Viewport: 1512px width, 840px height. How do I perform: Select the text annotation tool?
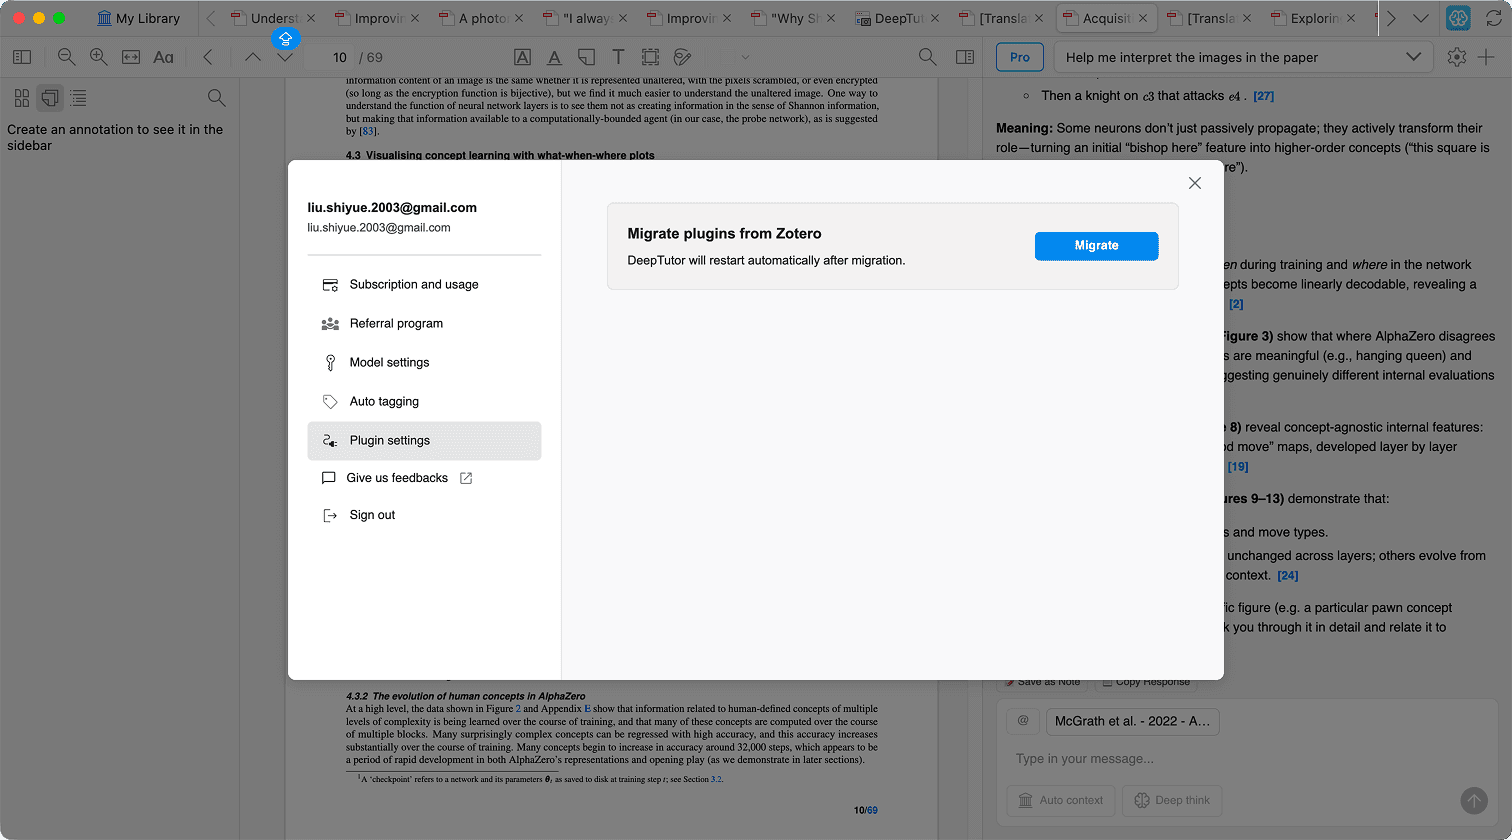tap(618, 57)
